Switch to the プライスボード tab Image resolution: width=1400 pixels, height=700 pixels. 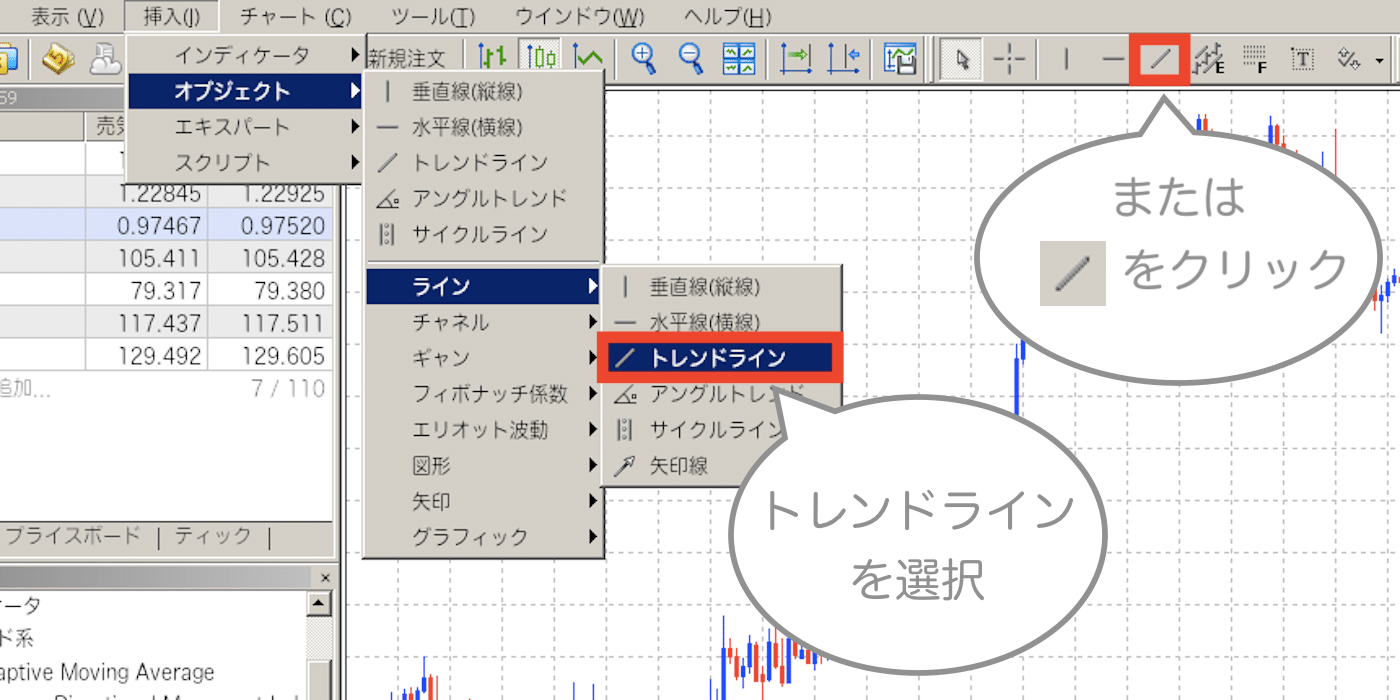pyautogui.click(x=72, y=537)
